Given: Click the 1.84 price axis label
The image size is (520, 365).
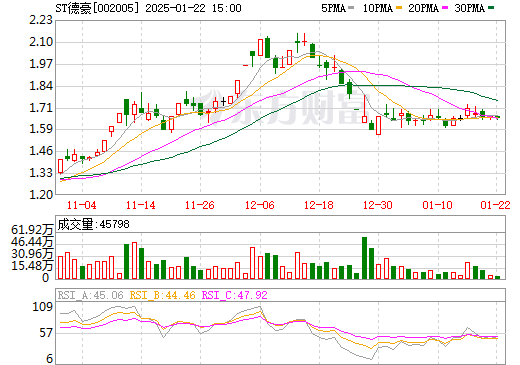Looking at the screenshot, I should coord(41,86).
